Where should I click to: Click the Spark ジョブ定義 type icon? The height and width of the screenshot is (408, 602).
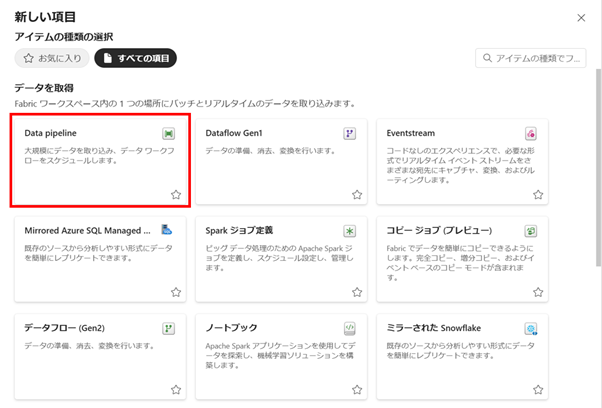pyautogui.click(x=350, y=230)
